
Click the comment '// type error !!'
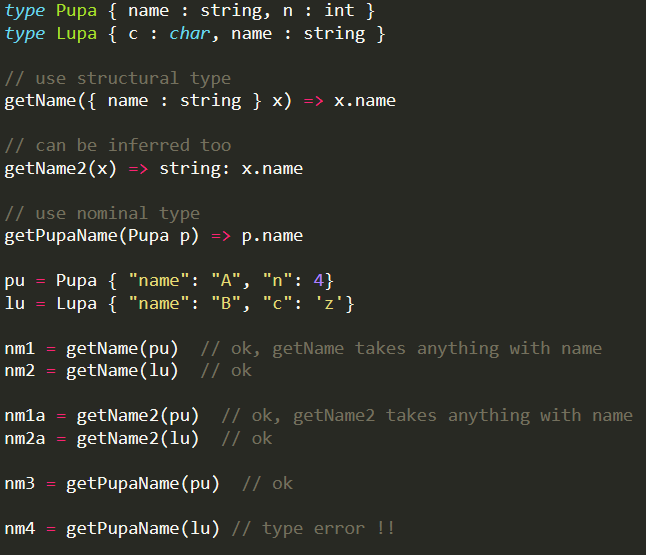[x=314, y=529]
